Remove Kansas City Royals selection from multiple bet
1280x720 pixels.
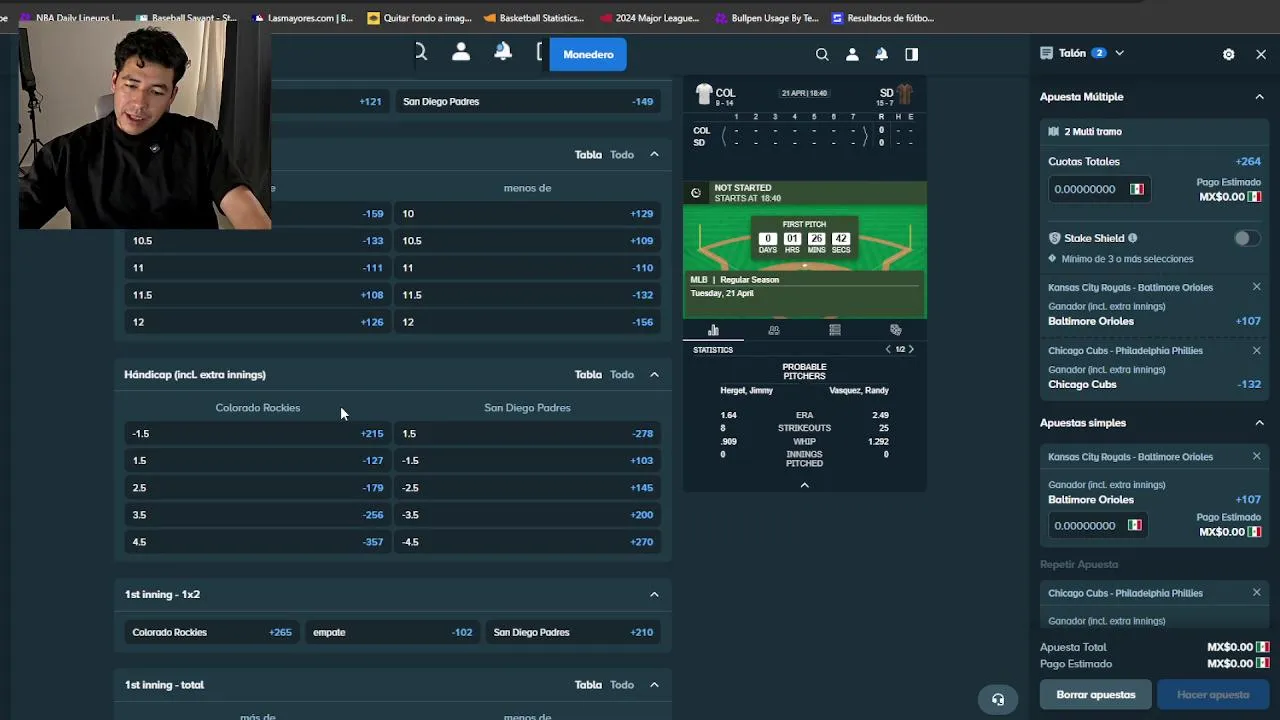[x=1257, y=287]
